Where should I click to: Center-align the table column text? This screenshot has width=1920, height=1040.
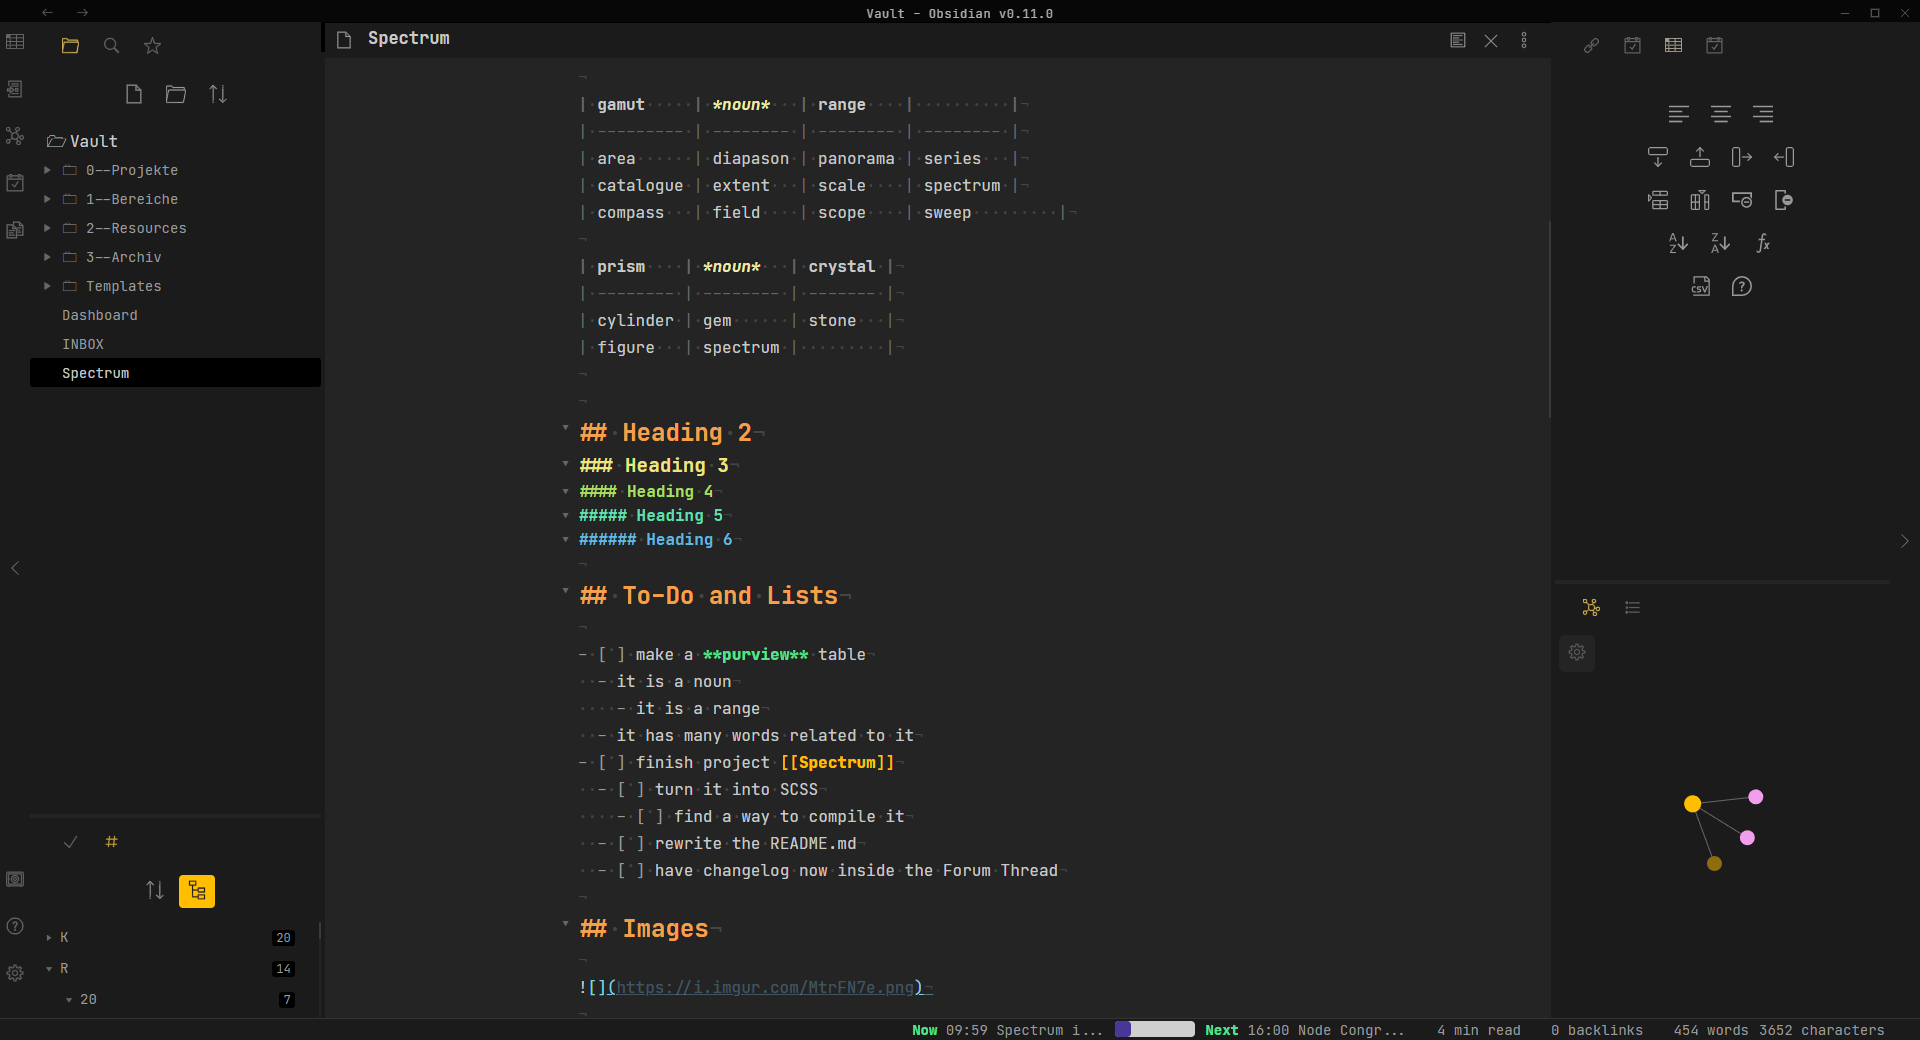pyautogui.click(x=1720, y=114)
